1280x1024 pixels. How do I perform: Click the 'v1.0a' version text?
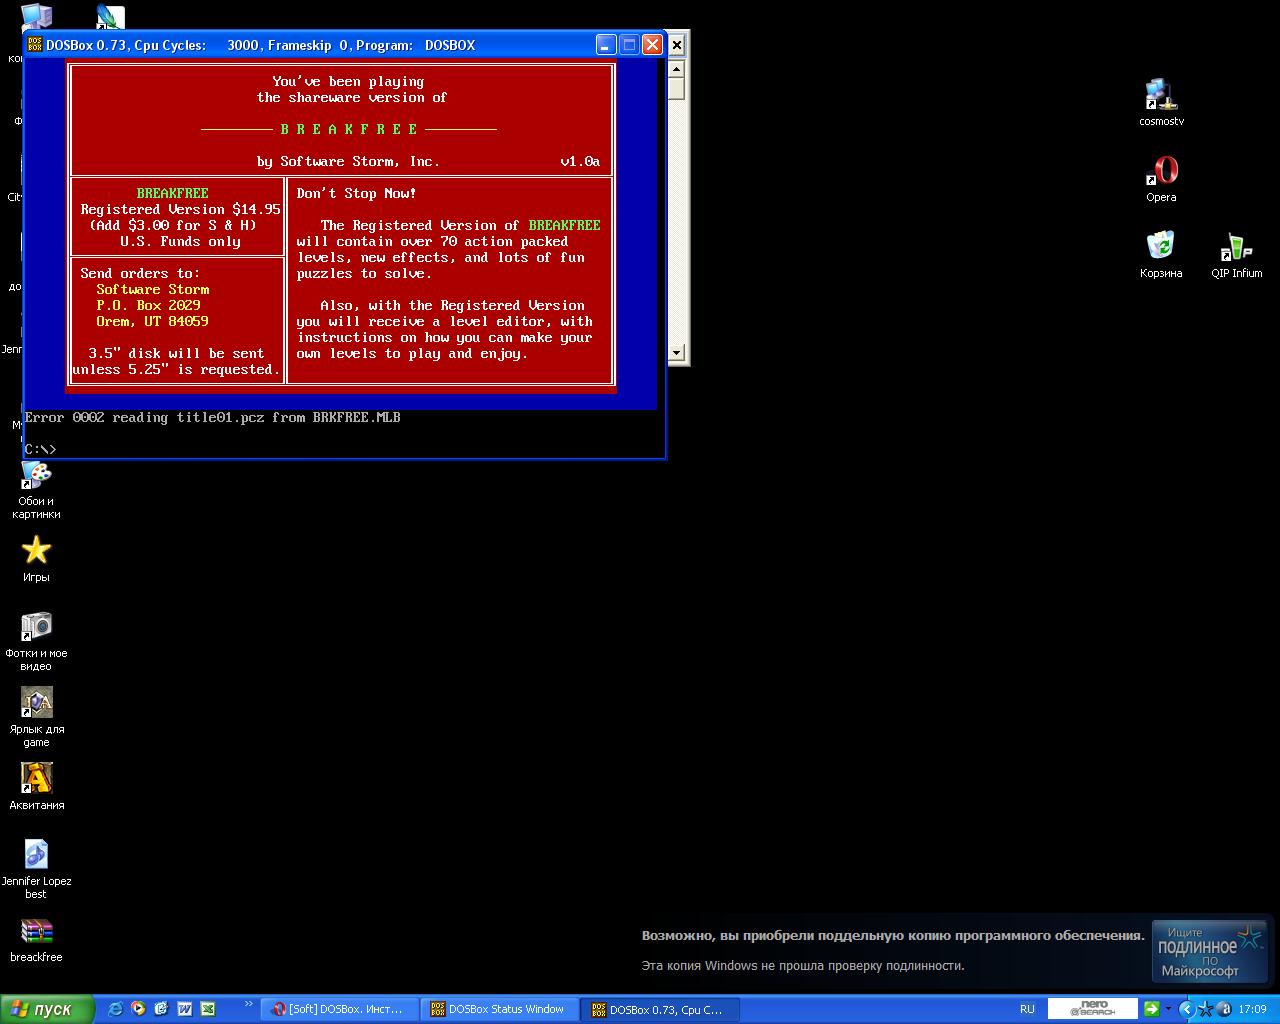pyautogui.click(x=580, y=161)
